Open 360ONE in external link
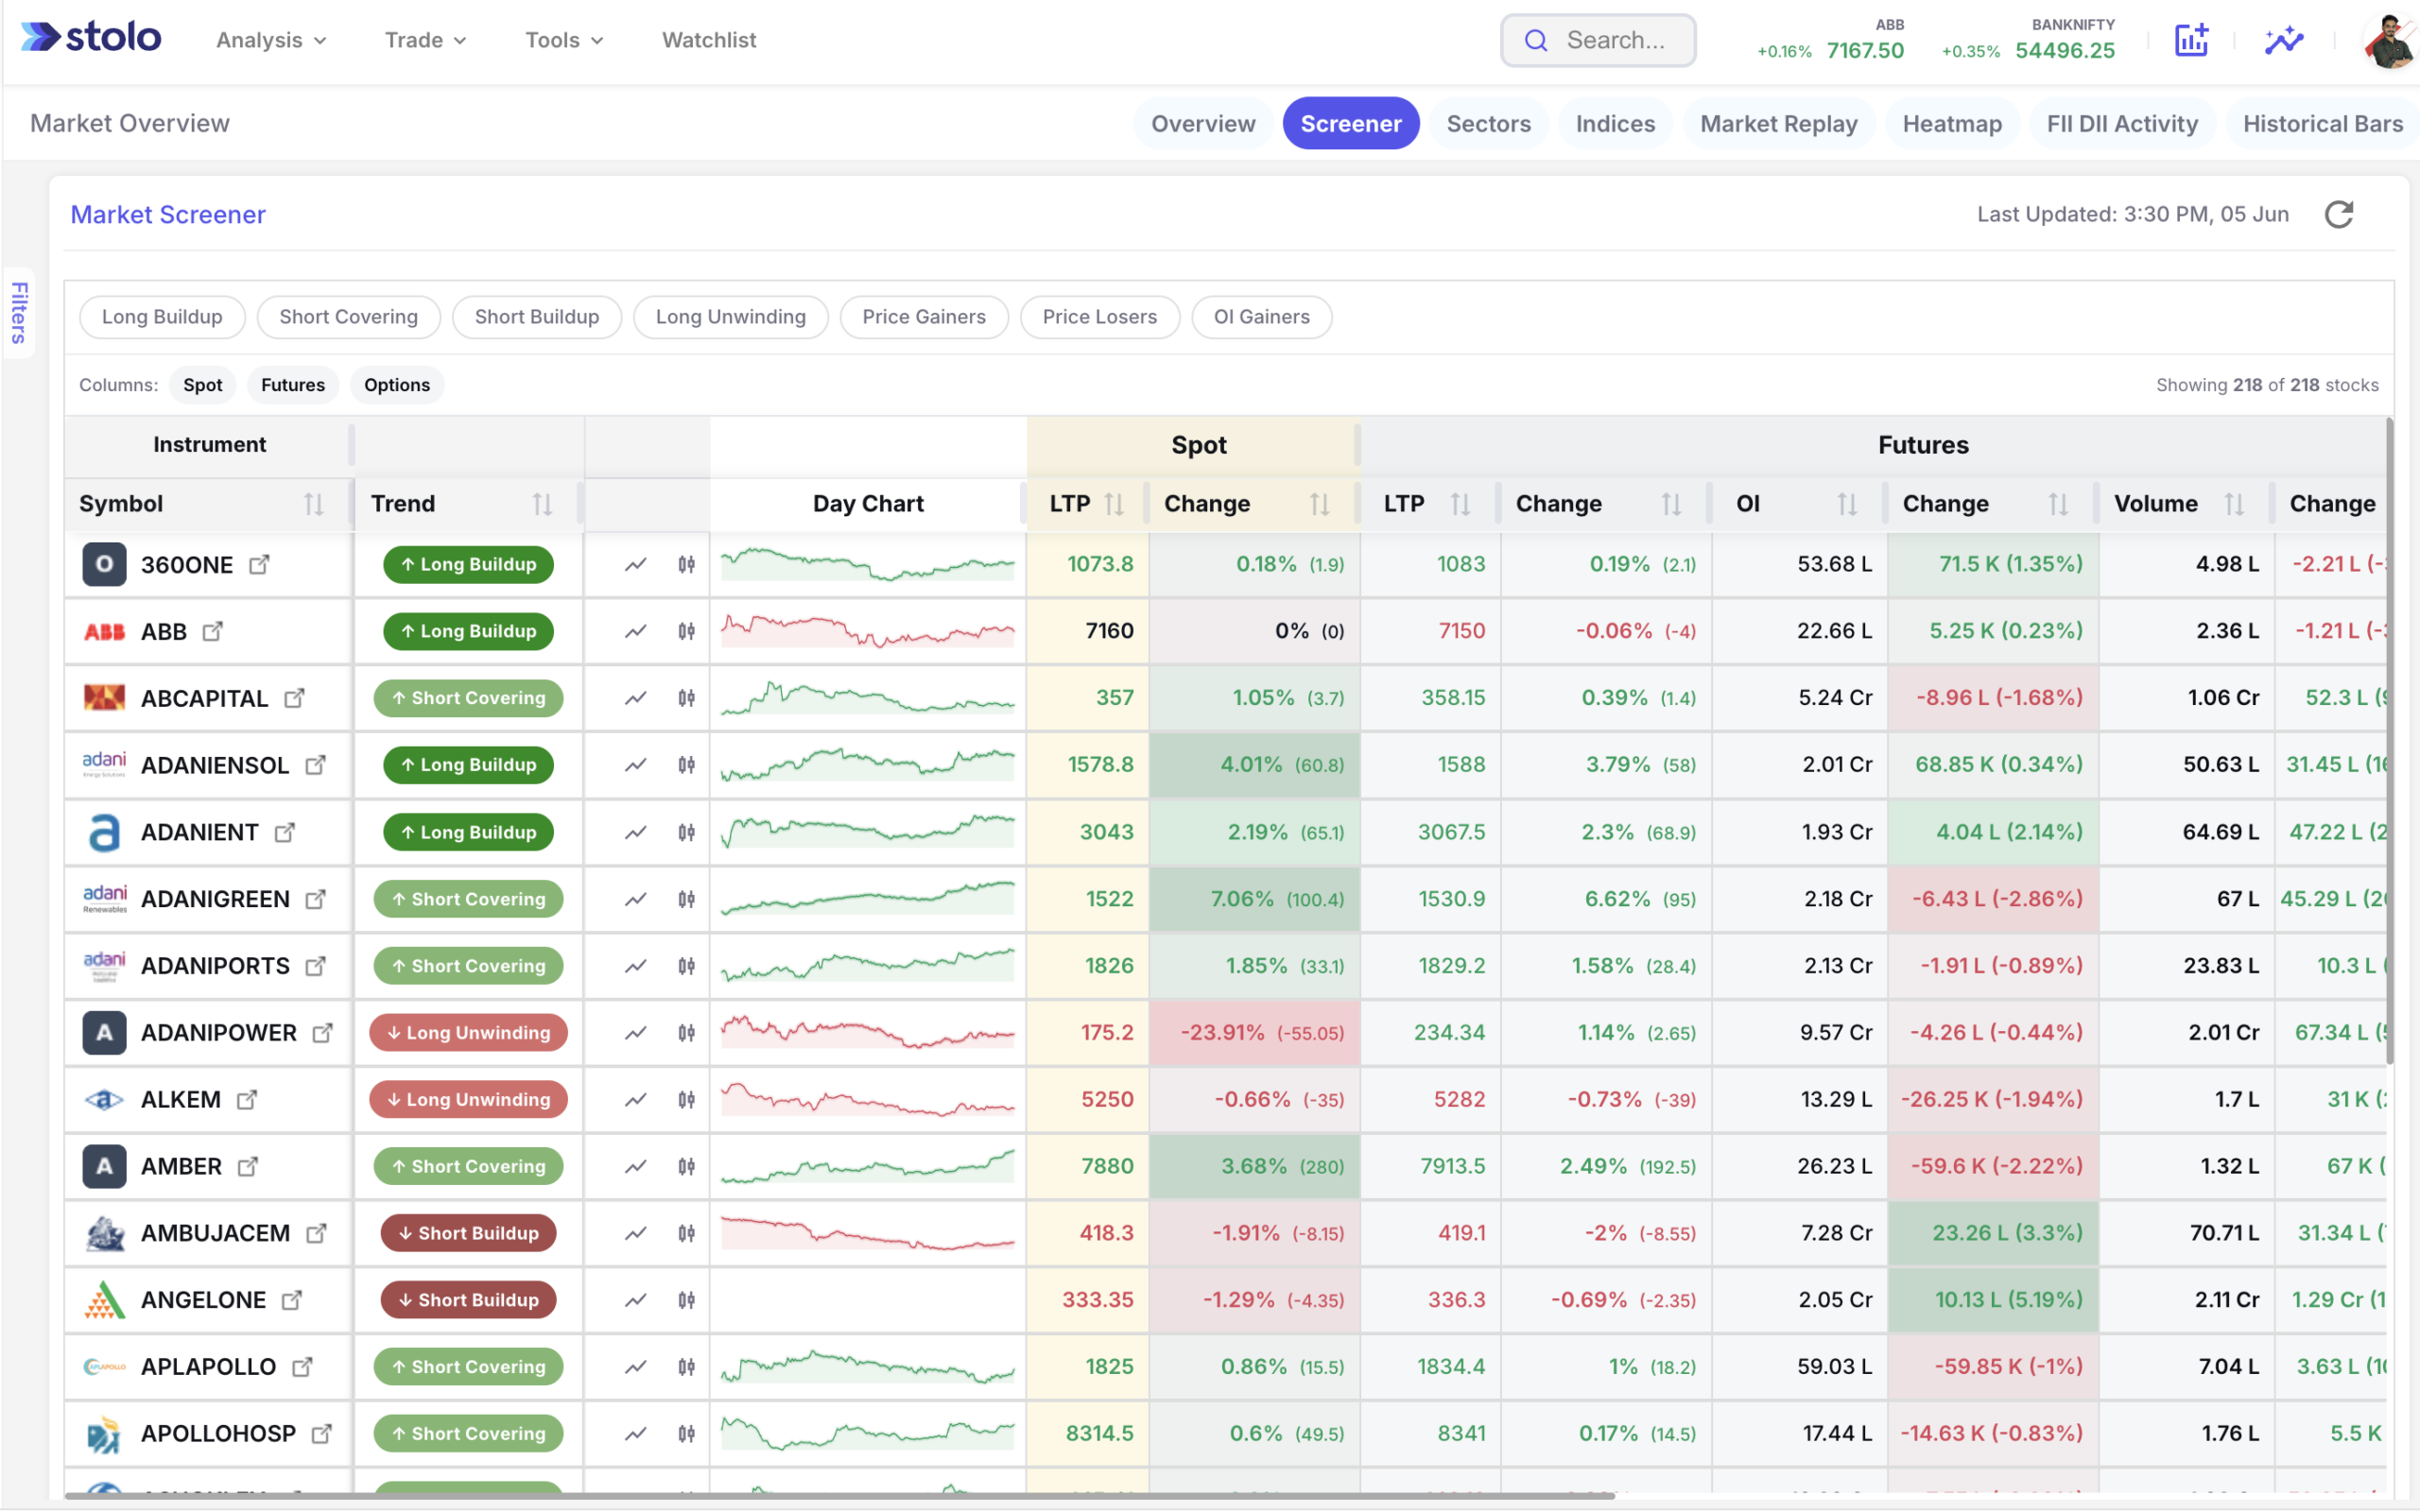The width and height of the screenshot is (2420, 1512). click(259, 564)
